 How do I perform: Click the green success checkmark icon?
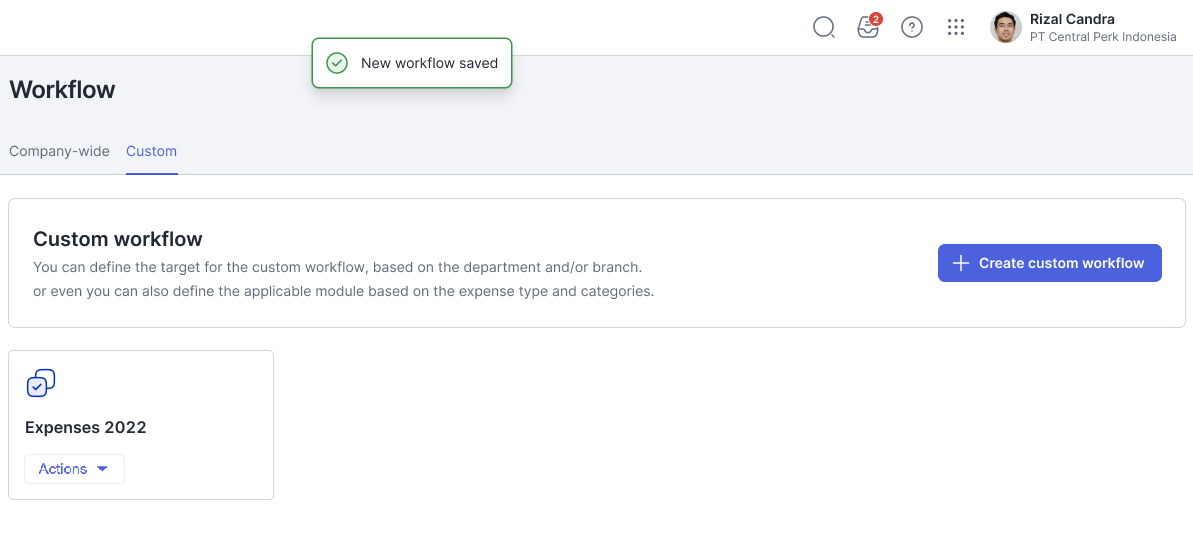point(337,63)
